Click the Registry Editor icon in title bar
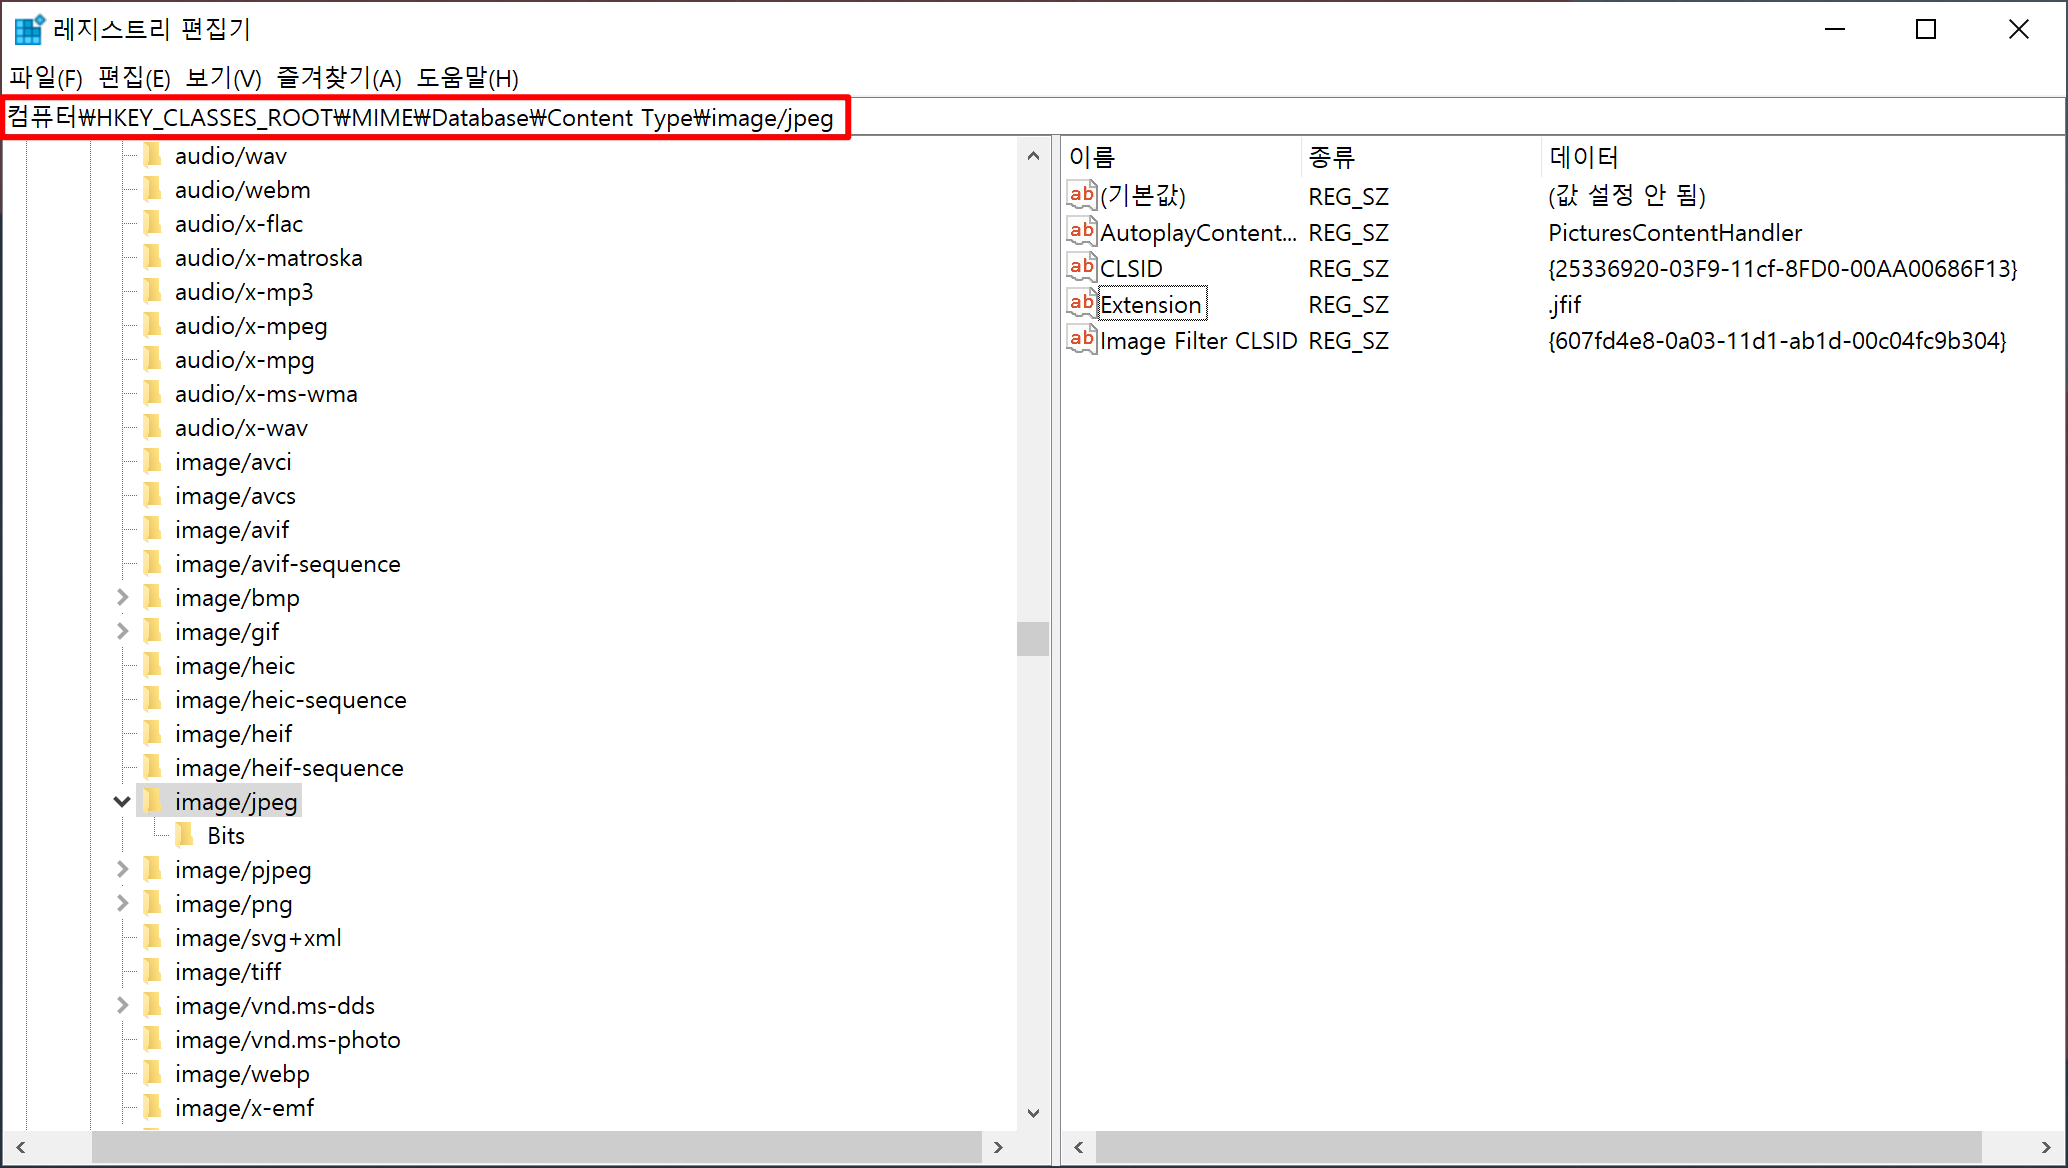Viewport: 2068px width, 1168px height. point(29,29)
